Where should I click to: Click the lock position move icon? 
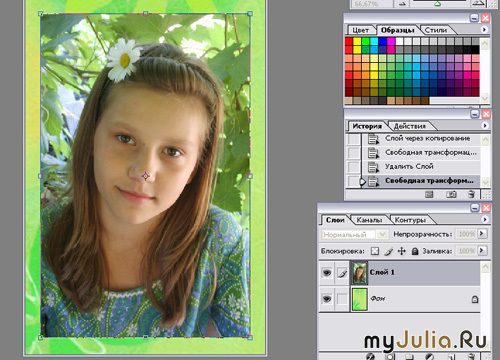[402, 251]
